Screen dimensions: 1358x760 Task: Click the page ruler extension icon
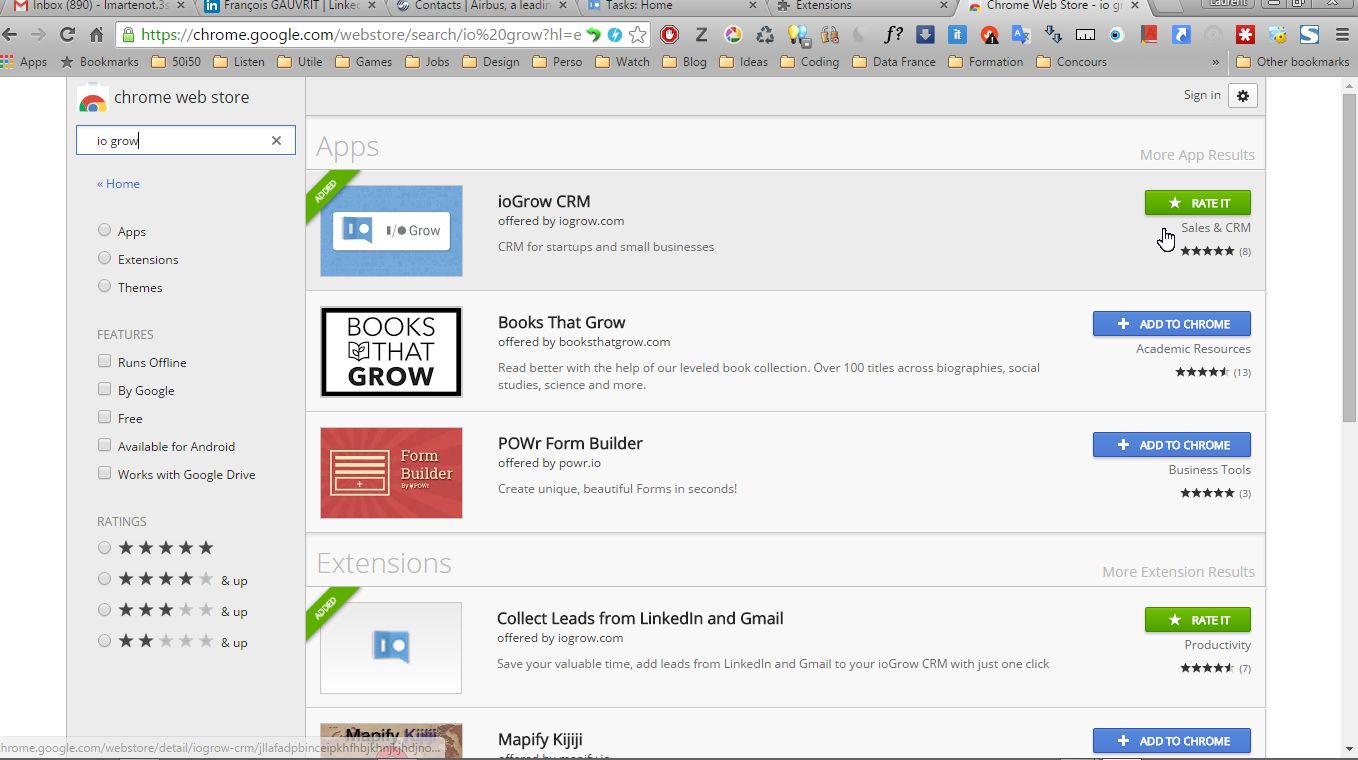1085,35
